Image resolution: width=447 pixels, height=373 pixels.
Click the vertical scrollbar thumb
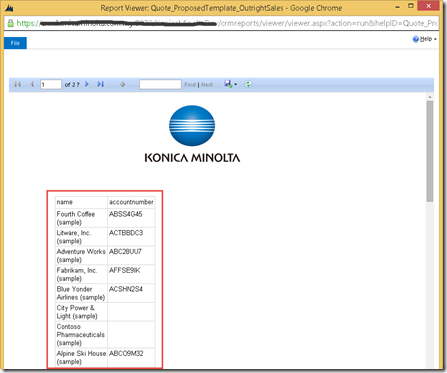430,151
